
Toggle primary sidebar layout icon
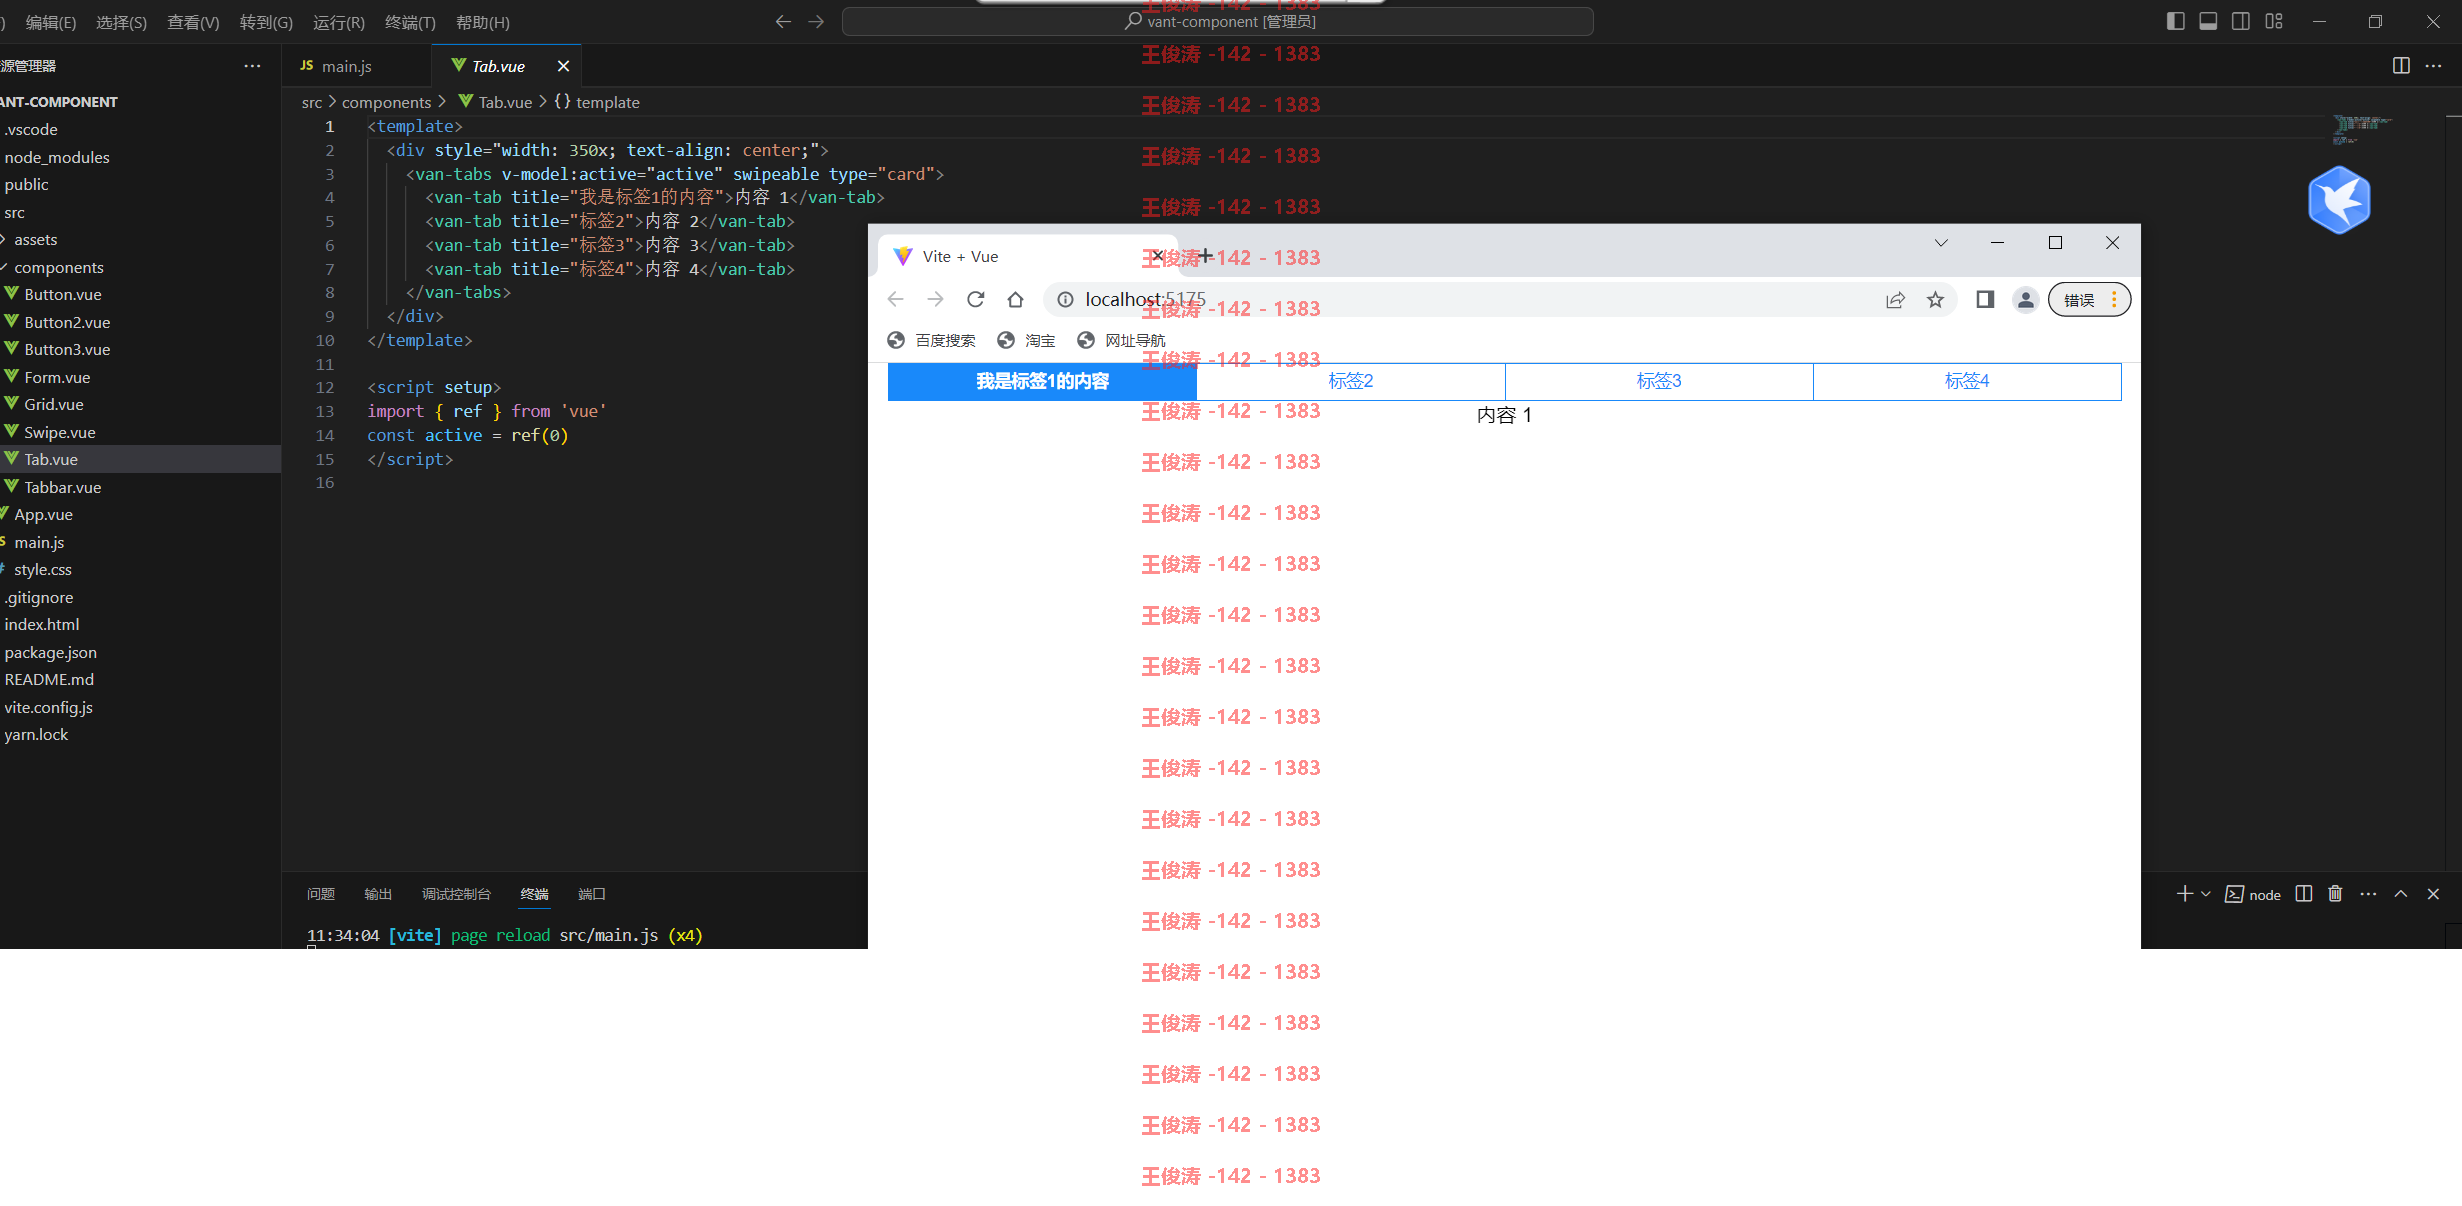click(2175, 21)
